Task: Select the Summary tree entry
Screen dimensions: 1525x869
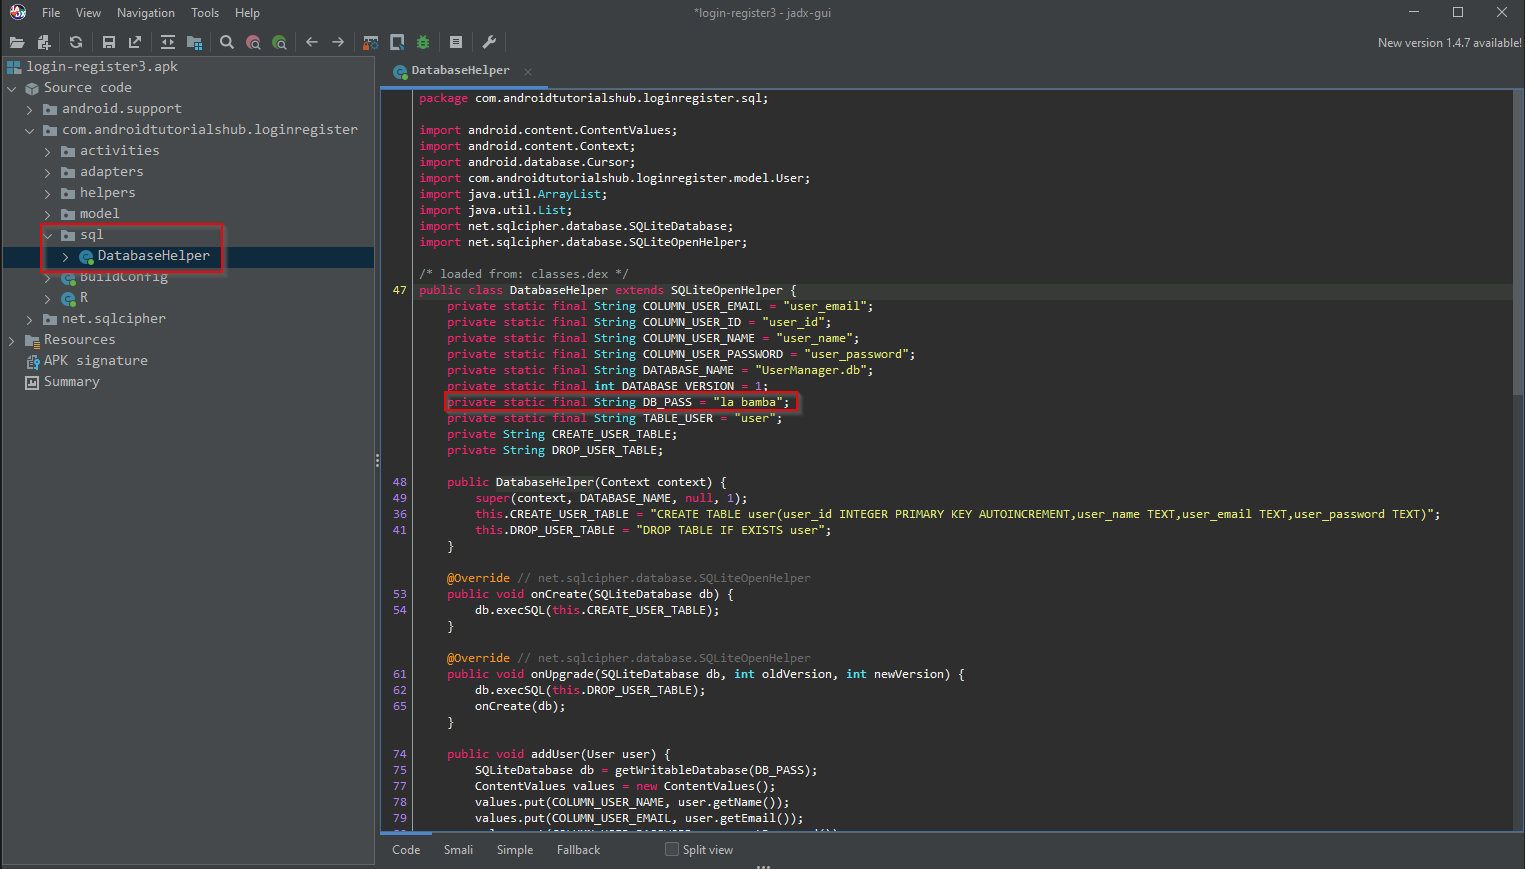Action: coord(72,382)
